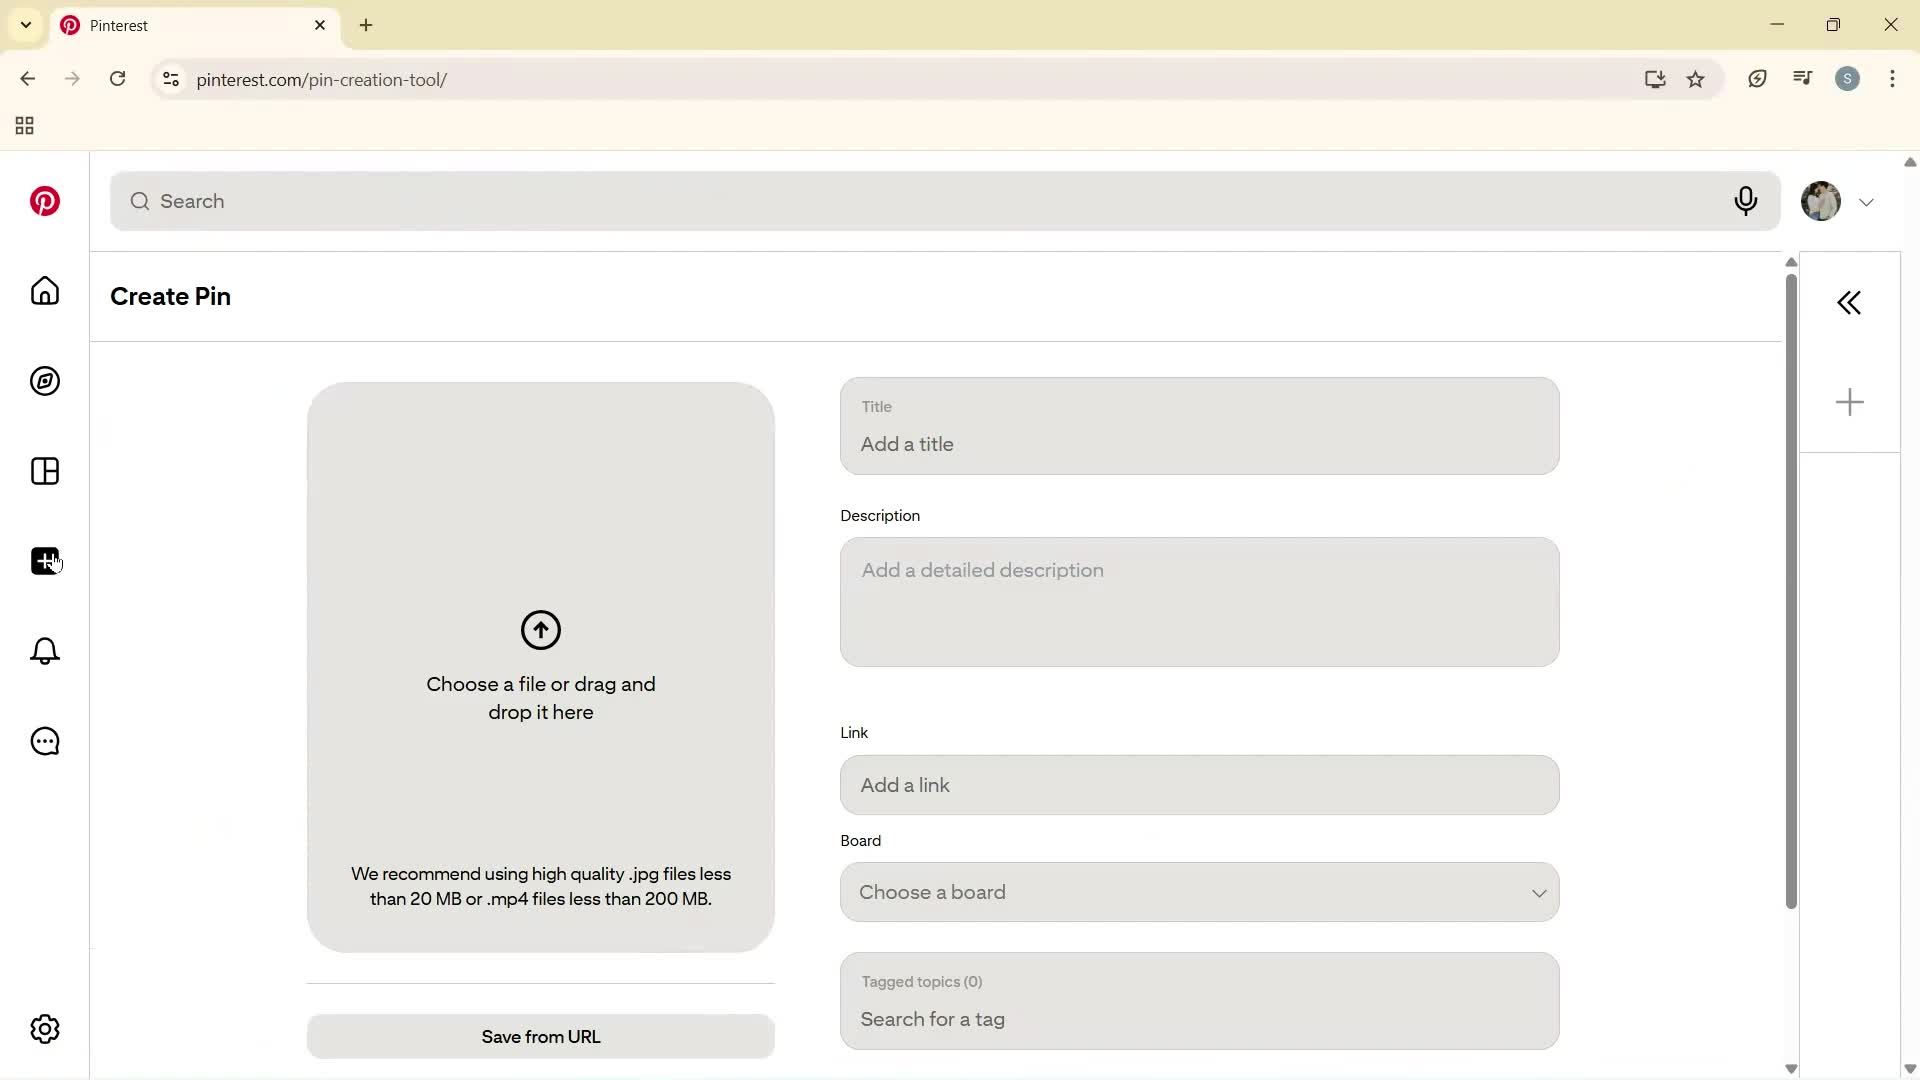
Task: Select the Create pin icon in sidebar
Action: pos(44,561)
